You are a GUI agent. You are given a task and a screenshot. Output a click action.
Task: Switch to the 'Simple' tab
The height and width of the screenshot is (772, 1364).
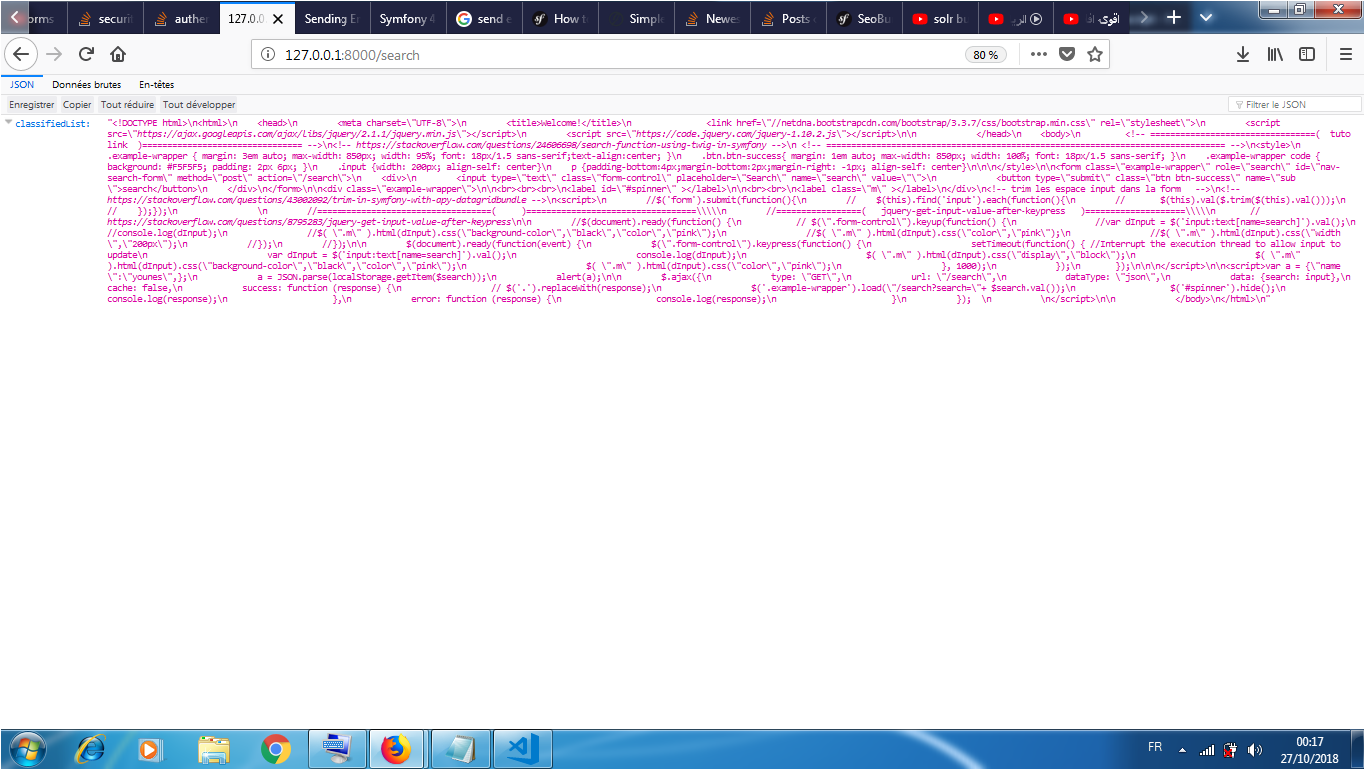638,19
